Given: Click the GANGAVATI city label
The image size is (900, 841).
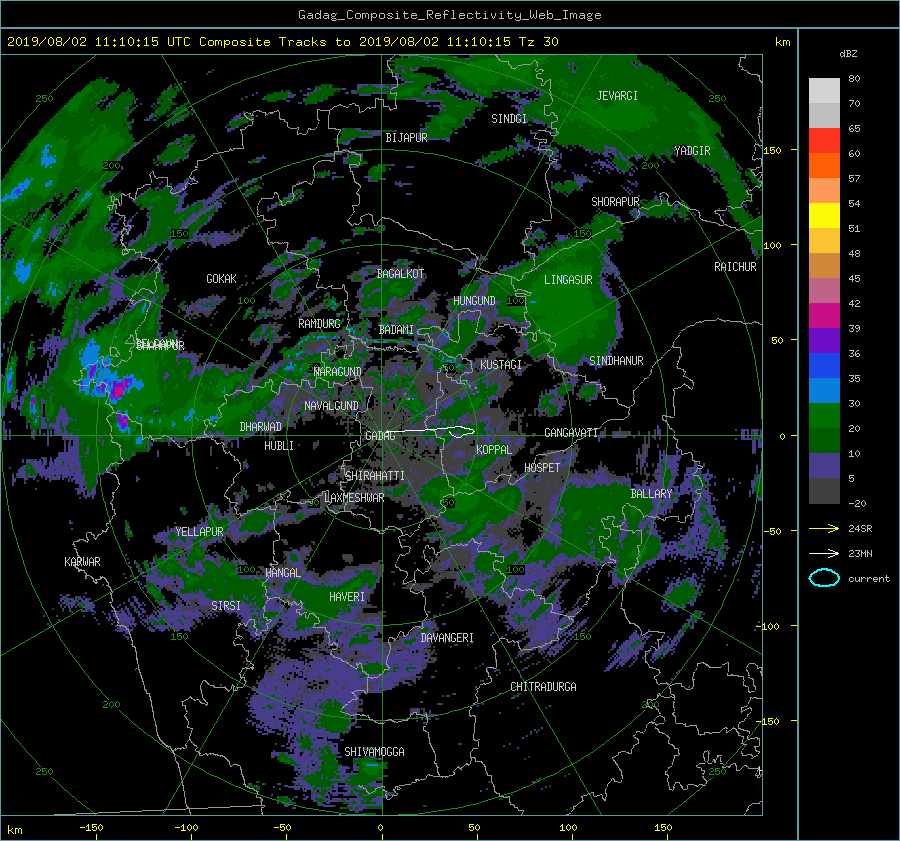Looking at the screenshot, I should 571,433.
